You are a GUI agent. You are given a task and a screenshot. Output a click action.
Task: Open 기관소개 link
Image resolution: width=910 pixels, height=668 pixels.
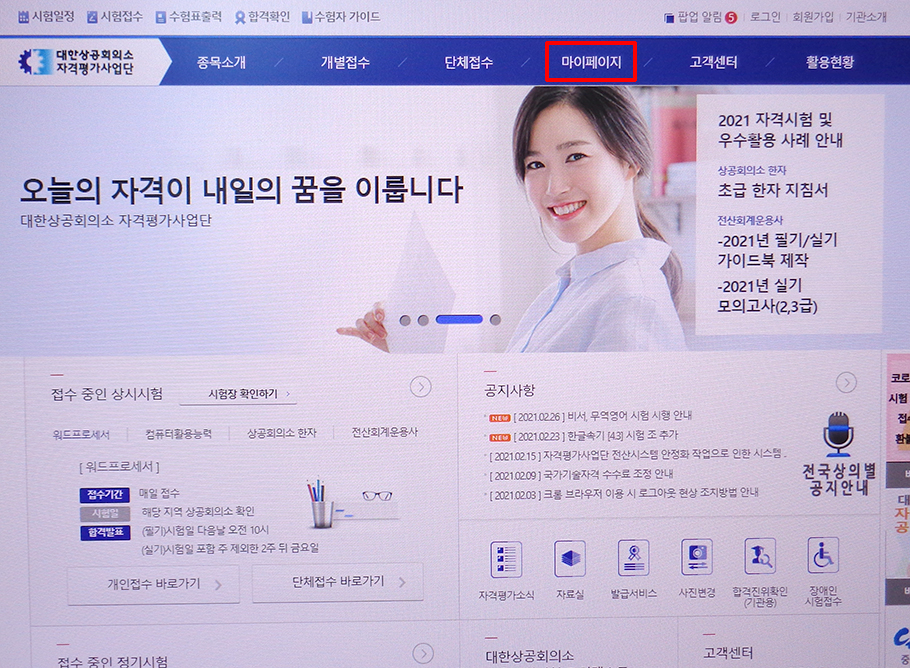[x=866, y=17]
